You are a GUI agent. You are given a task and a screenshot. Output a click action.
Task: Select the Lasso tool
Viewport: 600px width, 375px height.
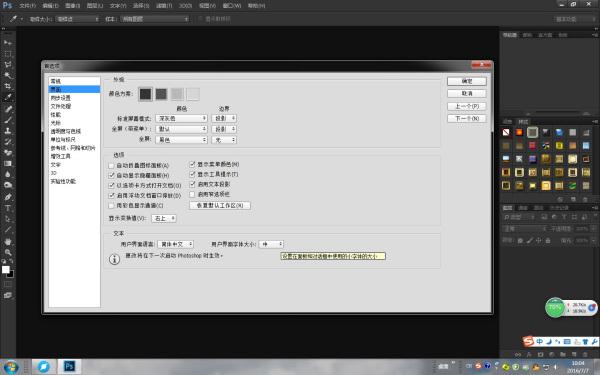click(8, 64)
